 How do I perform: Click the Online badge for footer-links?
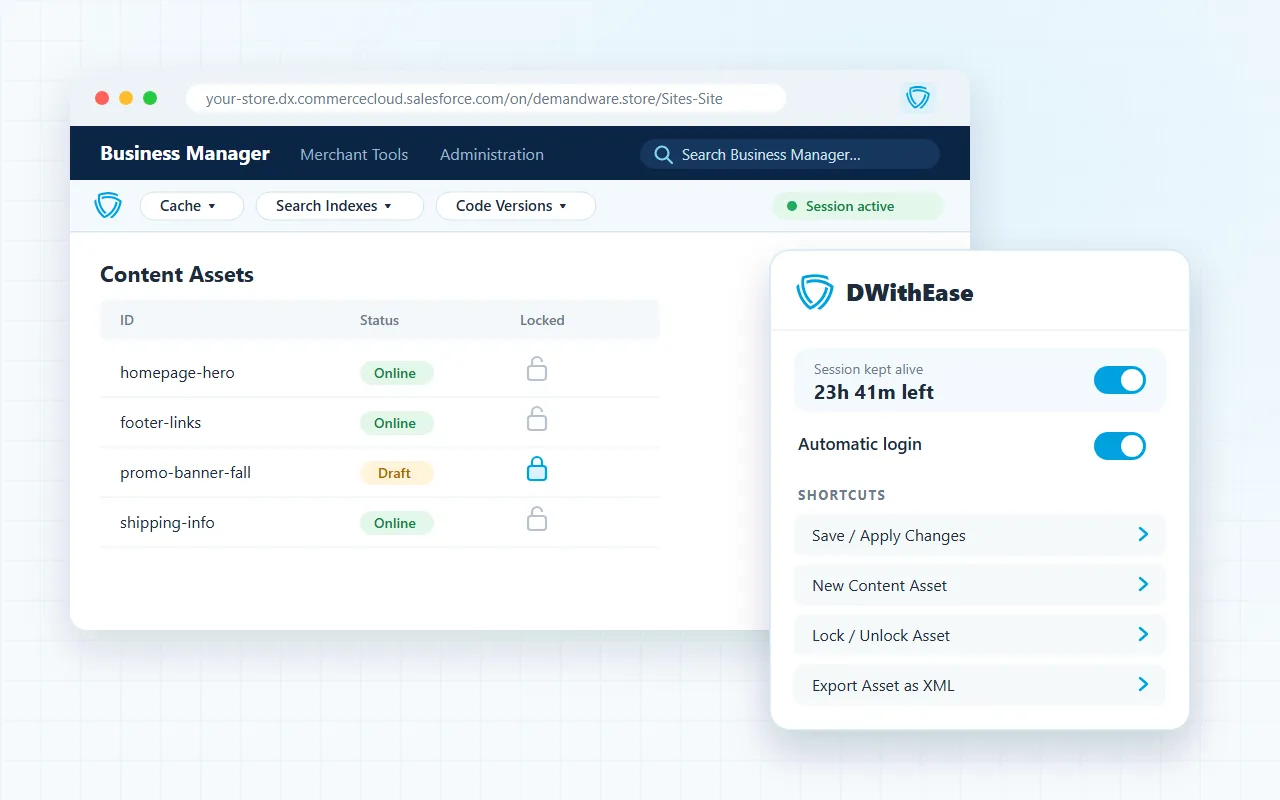tap(397, 423)
